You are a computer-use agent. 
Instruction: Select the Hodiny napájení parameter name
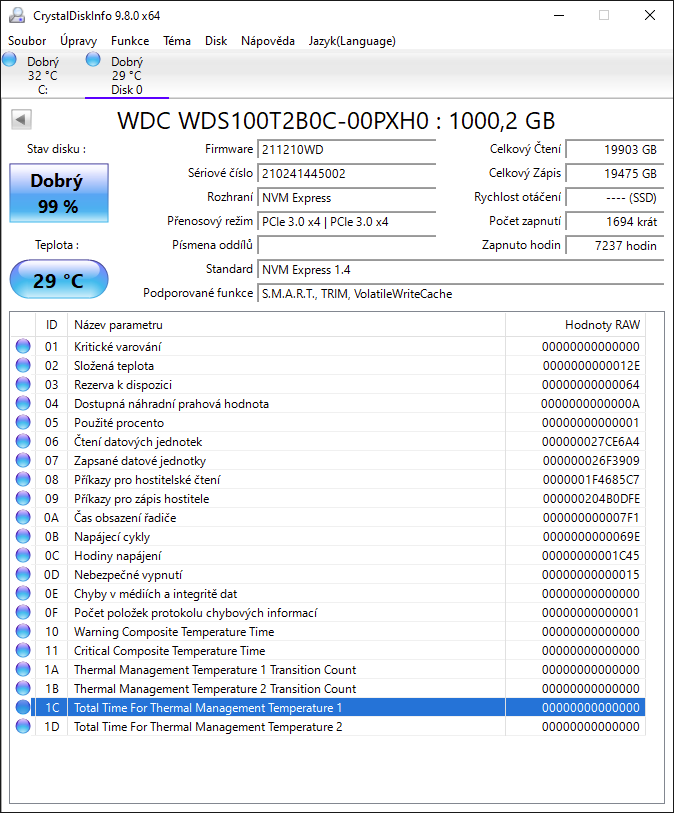[x=117, y=556]
